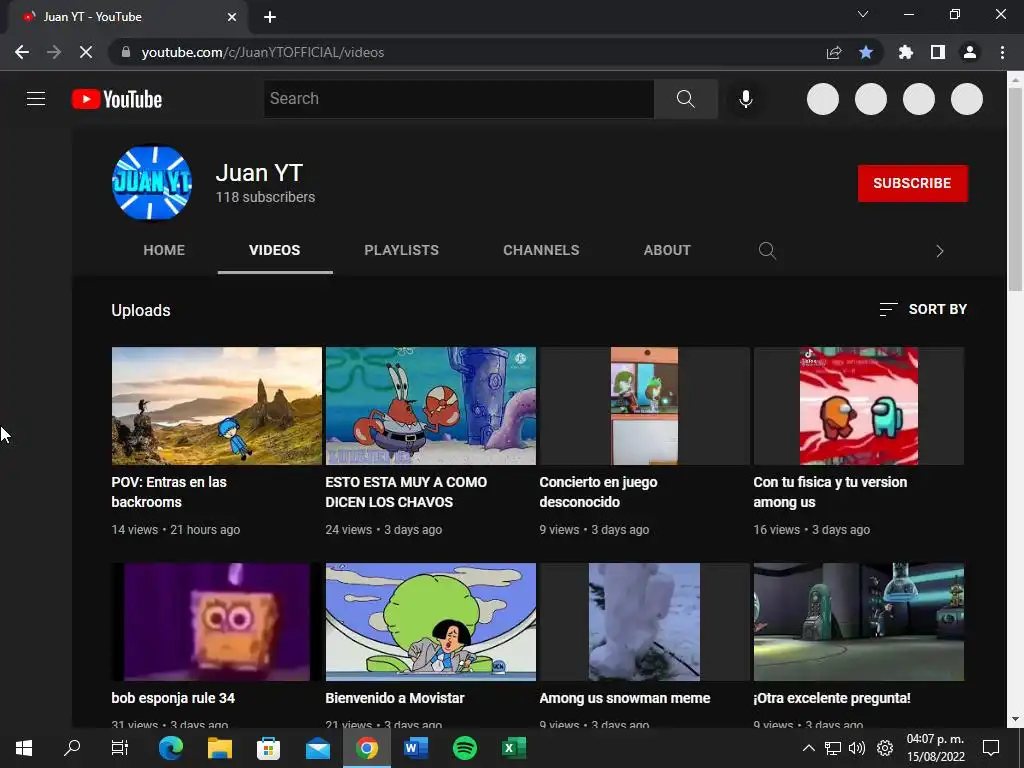Switch to the VIDEOS channel tab

coord(275,250)
